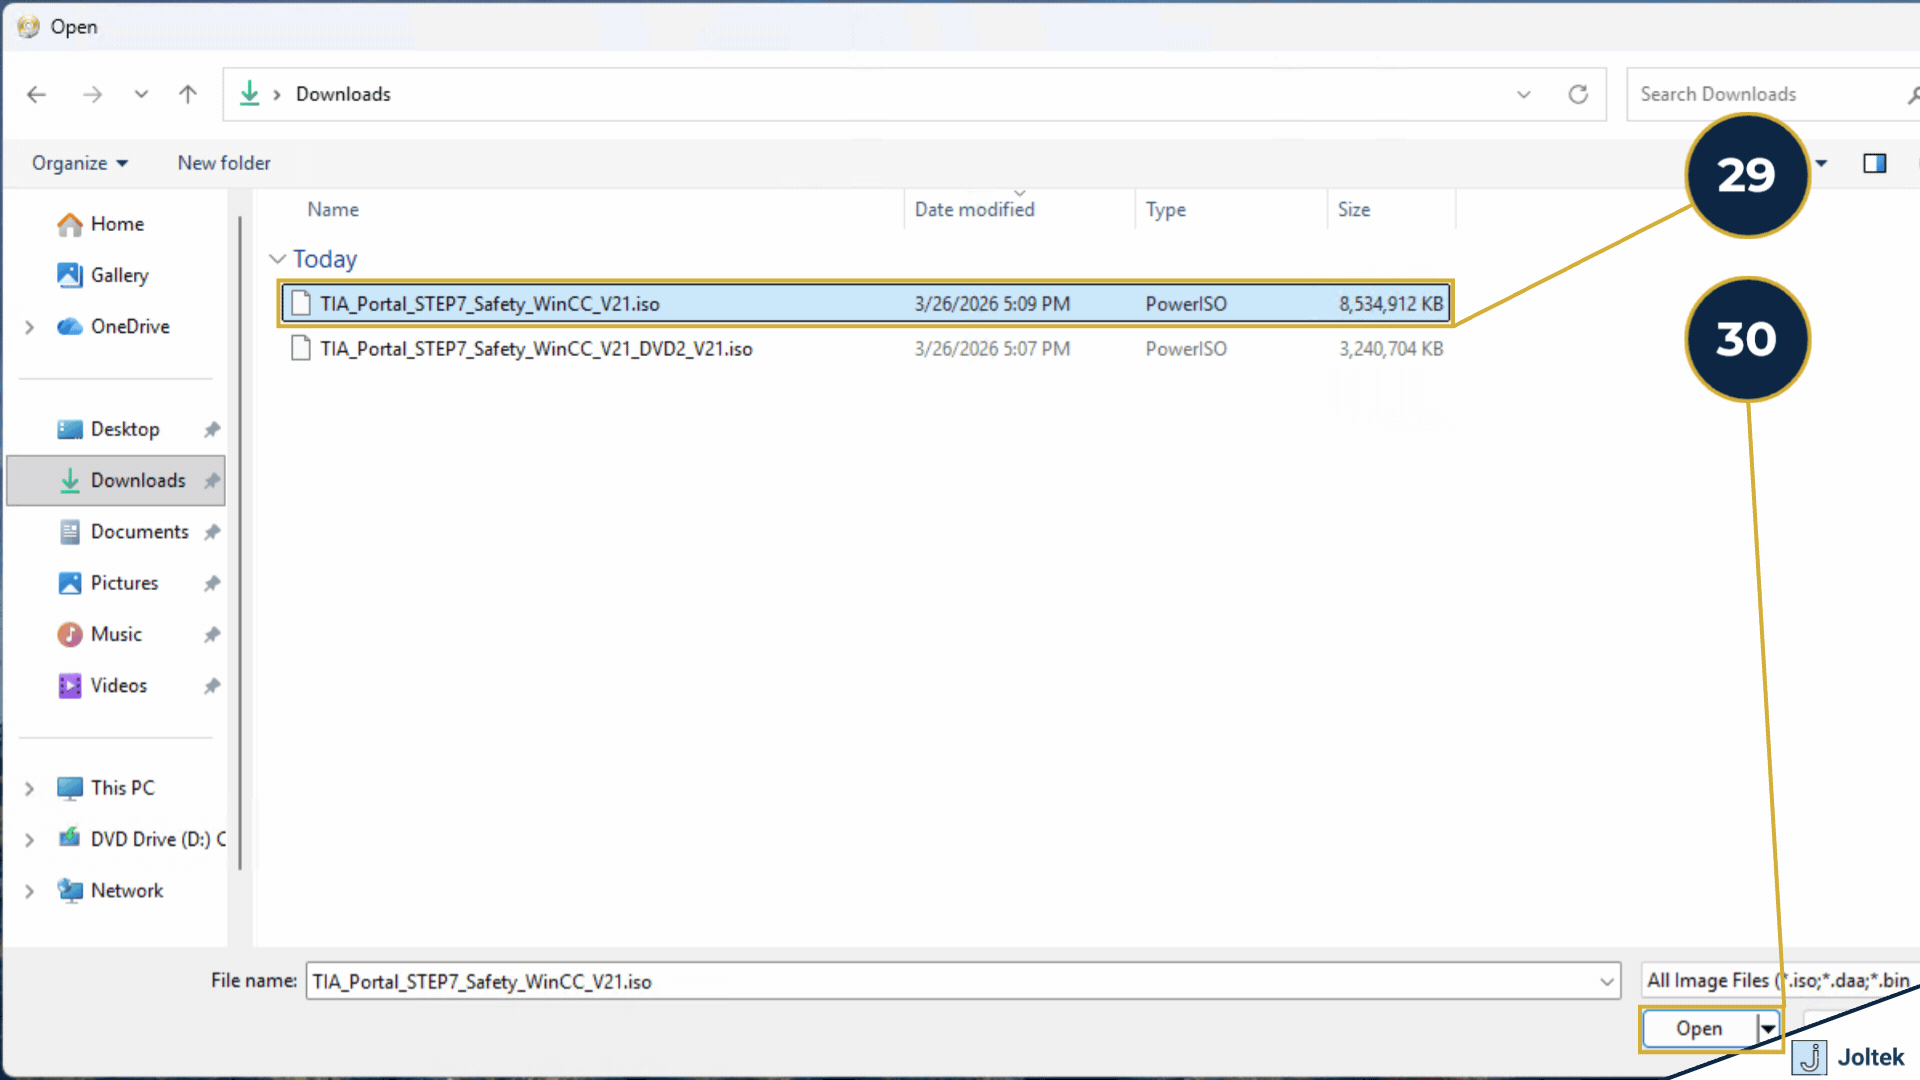Open the recent locations chevron dropdown
Viewport: 1920px width, 1080px height.
click(x=141, y=94)
